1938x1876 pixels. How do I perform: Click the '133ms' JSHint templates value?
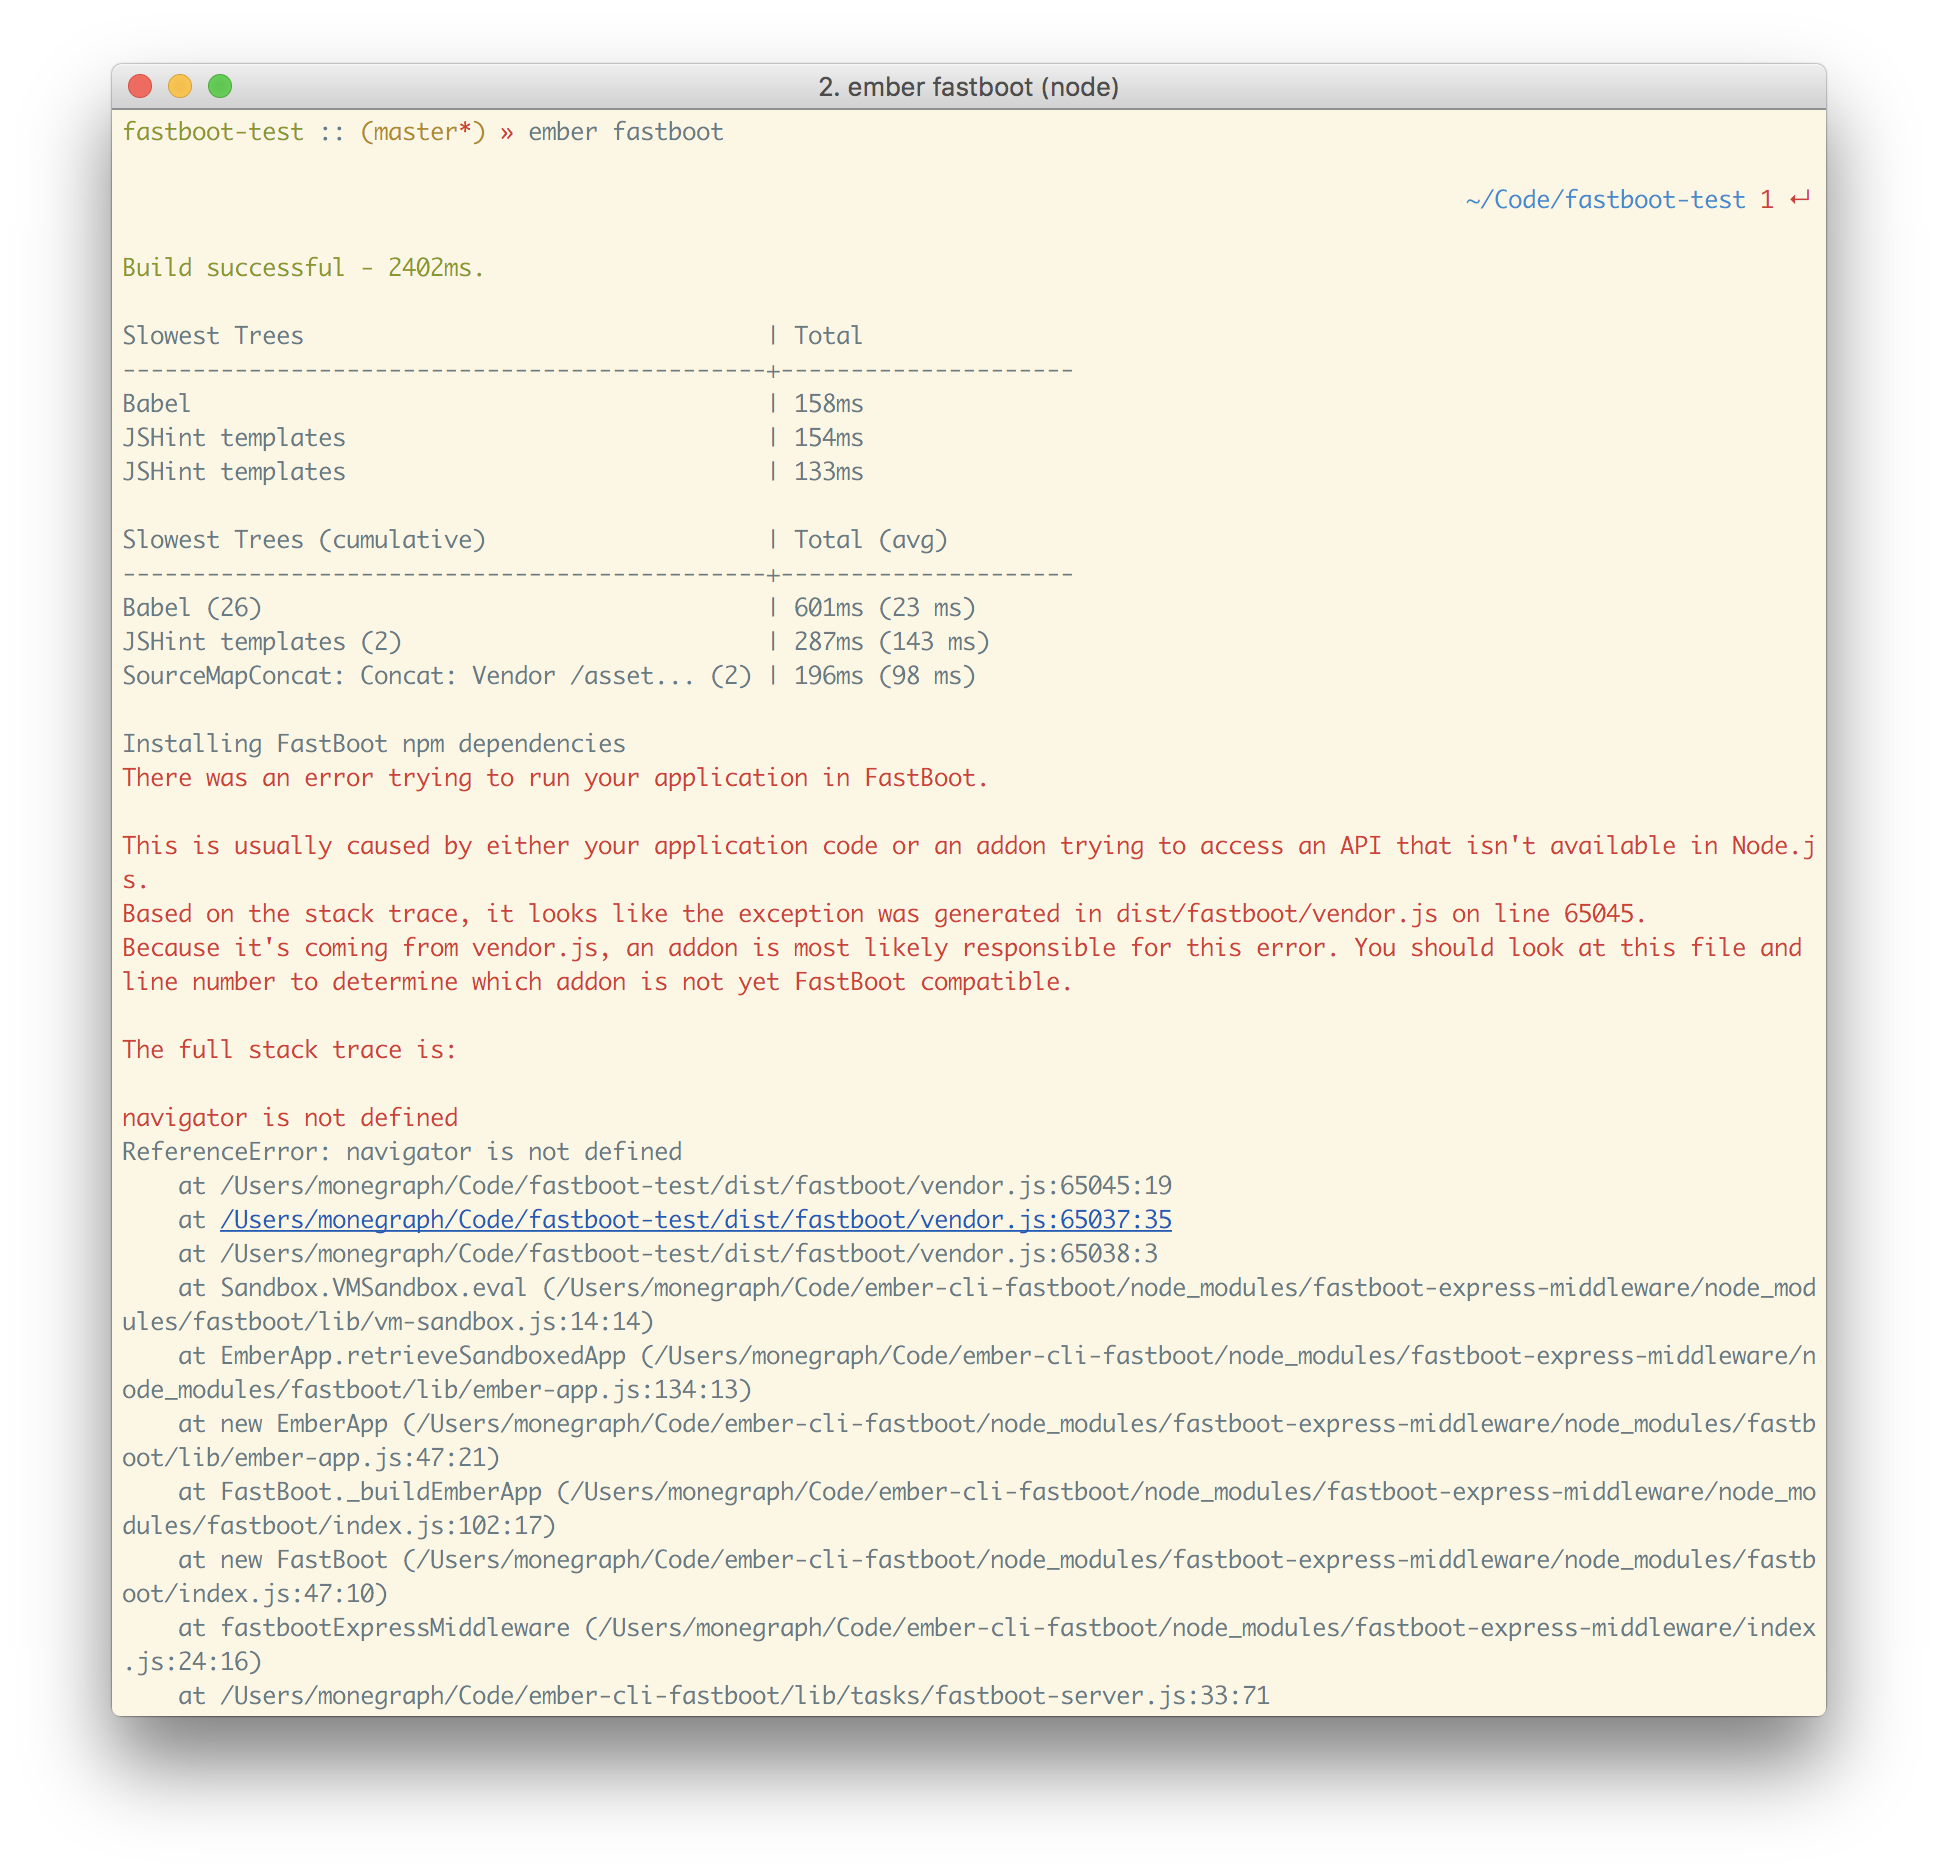click(829, 472)
